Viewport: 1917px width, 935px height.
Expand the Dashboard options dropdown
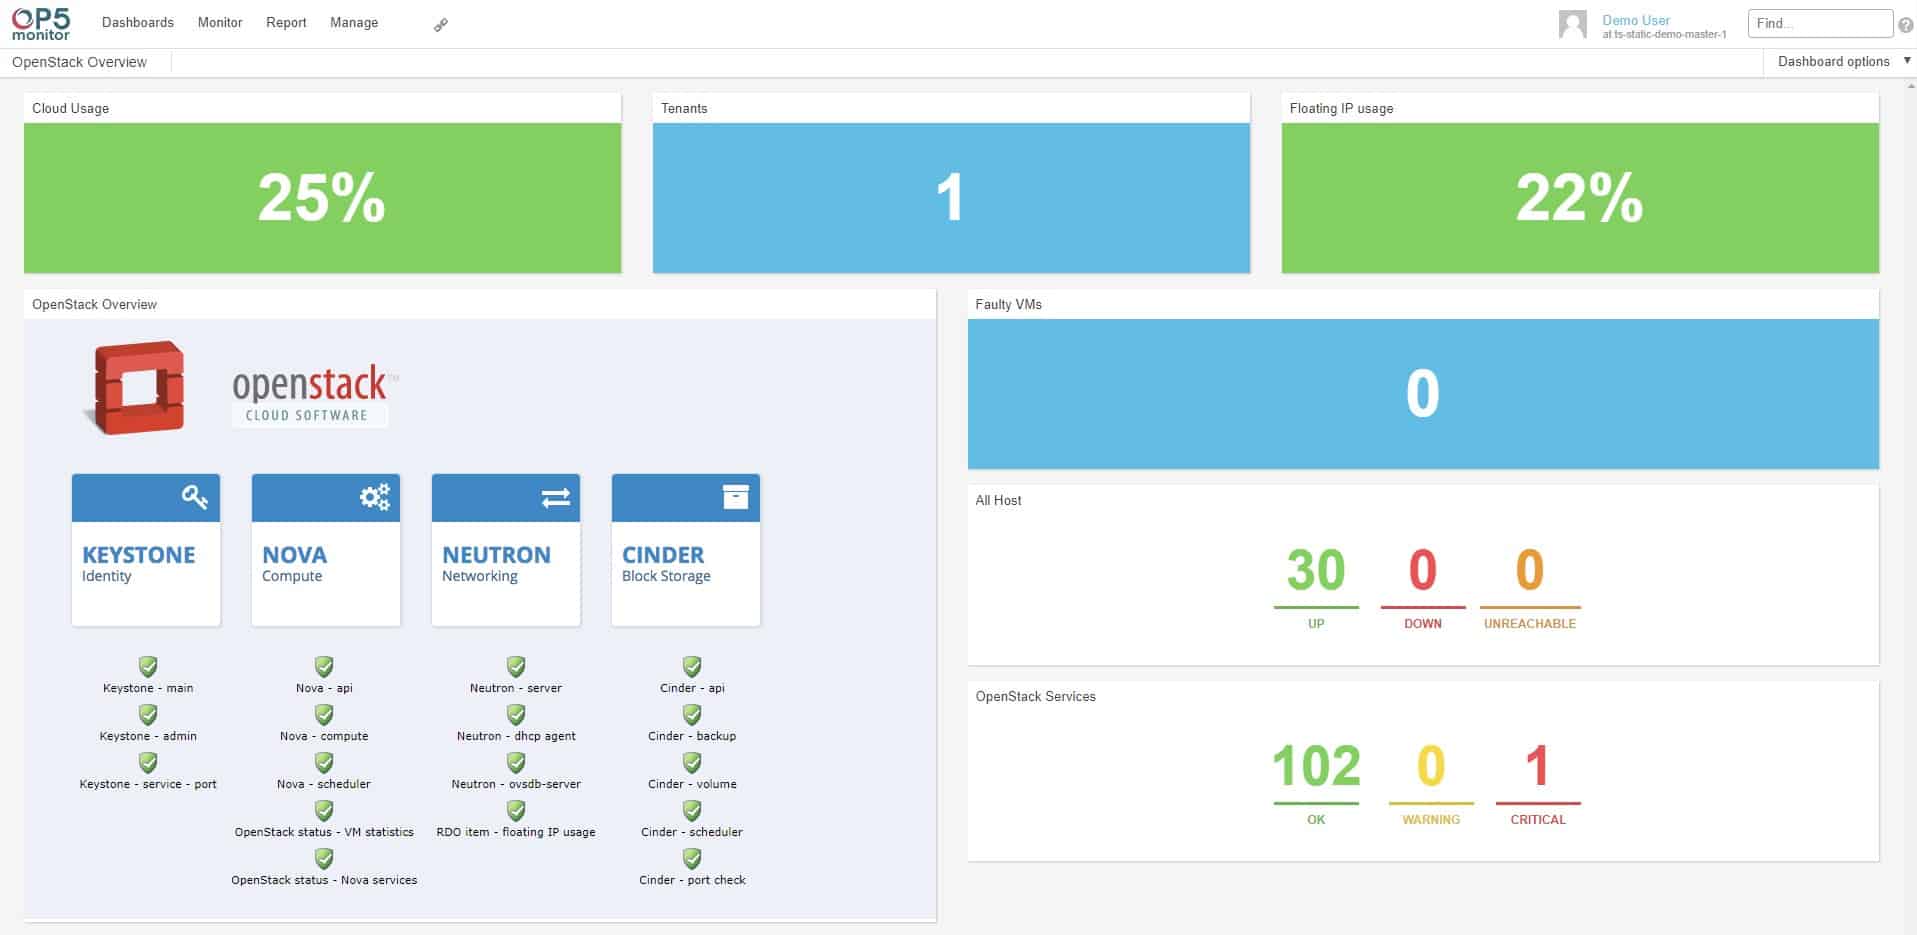click(x=1844, y=61)
